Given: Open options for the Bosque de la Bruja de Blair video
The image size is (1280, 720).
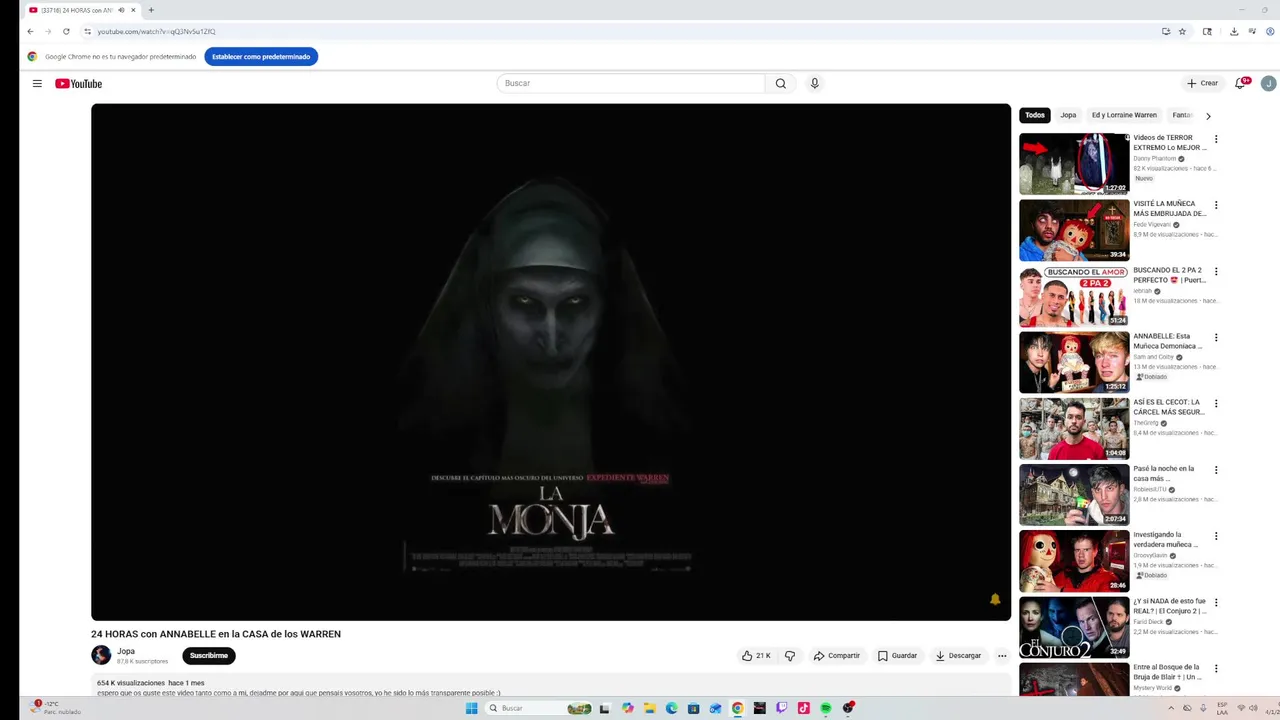Looking at the screenshot, I should [x=1216, y=669].
